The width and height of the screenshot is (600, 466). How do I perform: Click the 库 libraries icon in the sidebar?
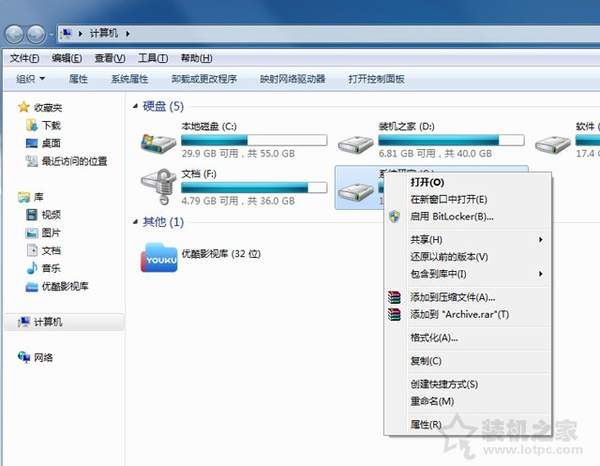24,197
